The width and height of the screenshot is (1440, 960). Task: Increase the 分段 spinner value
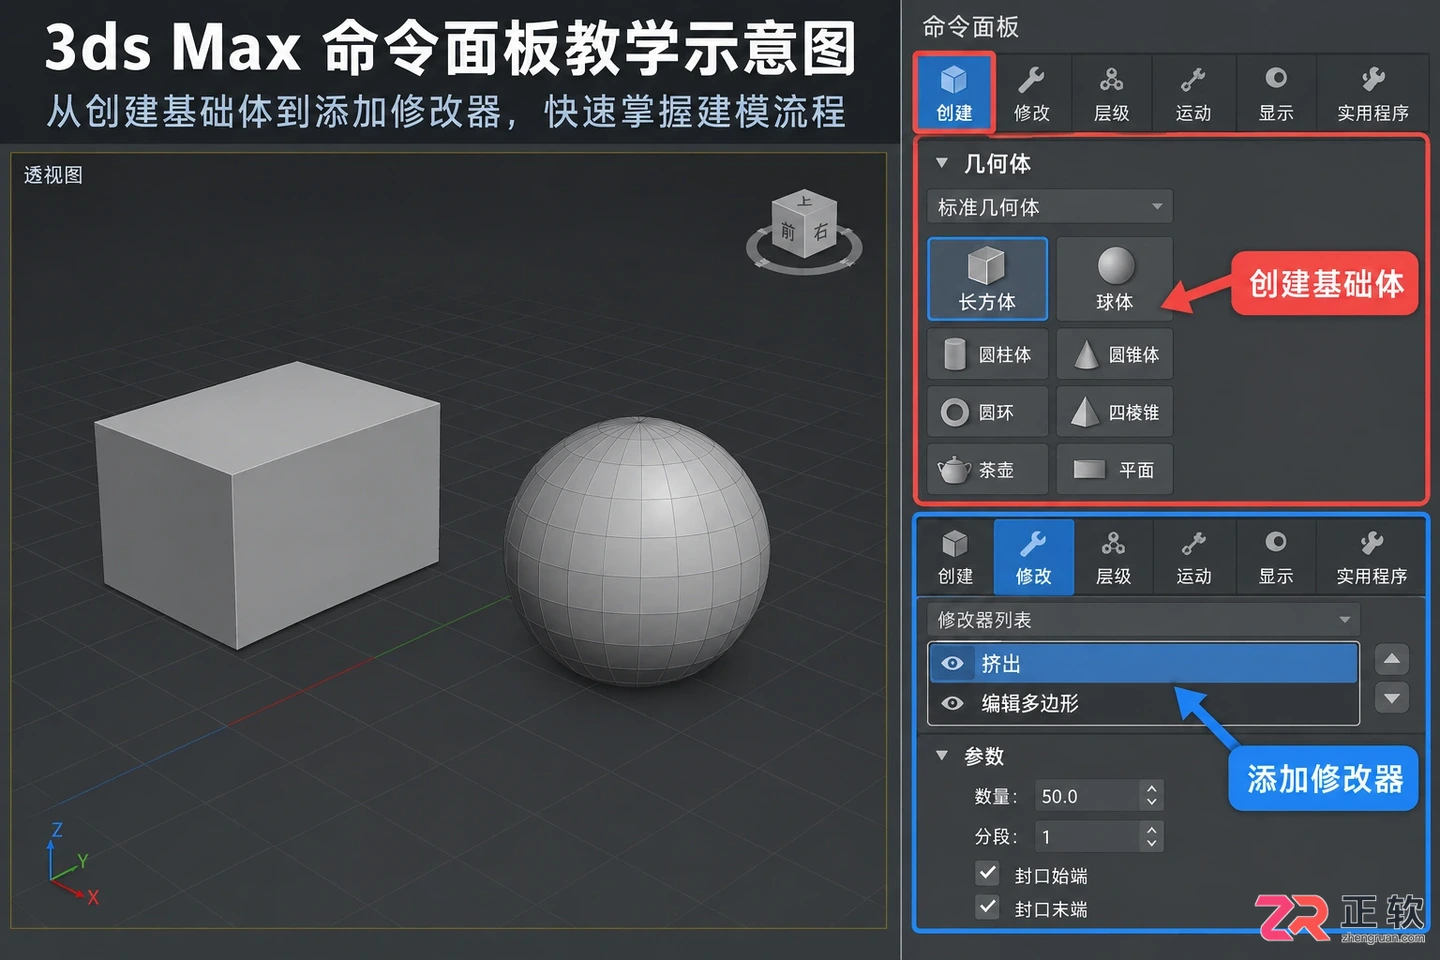click(x=1152, y=829)
